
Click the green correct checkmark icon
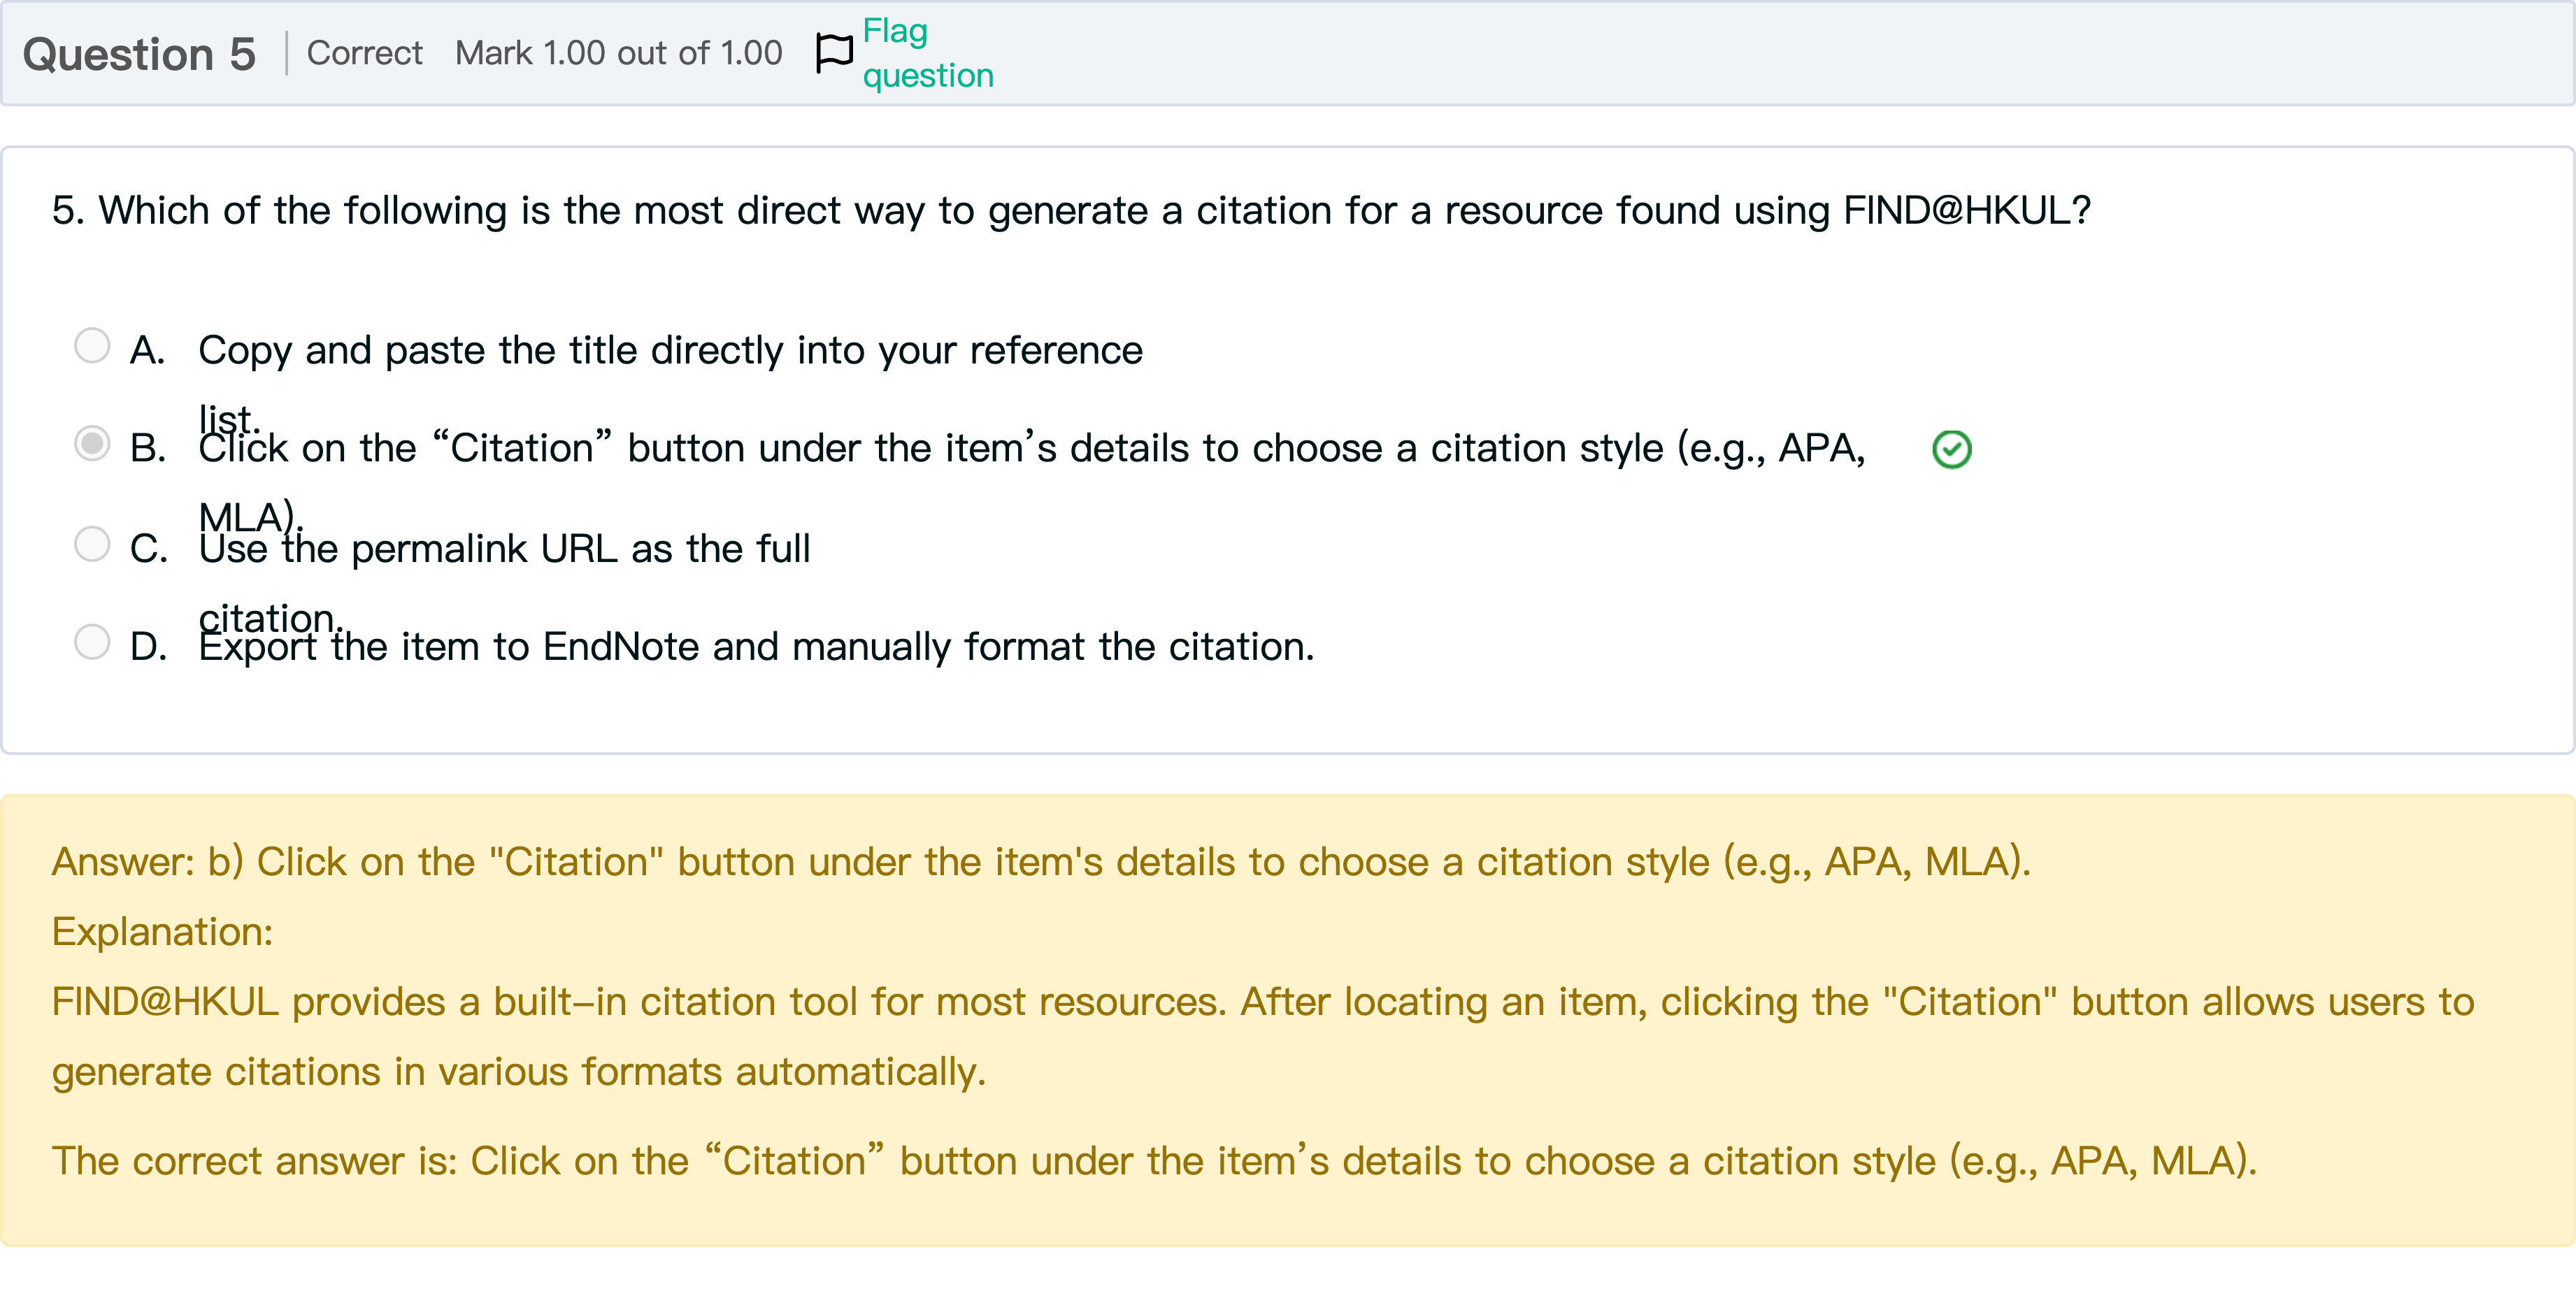point(1951,449)
